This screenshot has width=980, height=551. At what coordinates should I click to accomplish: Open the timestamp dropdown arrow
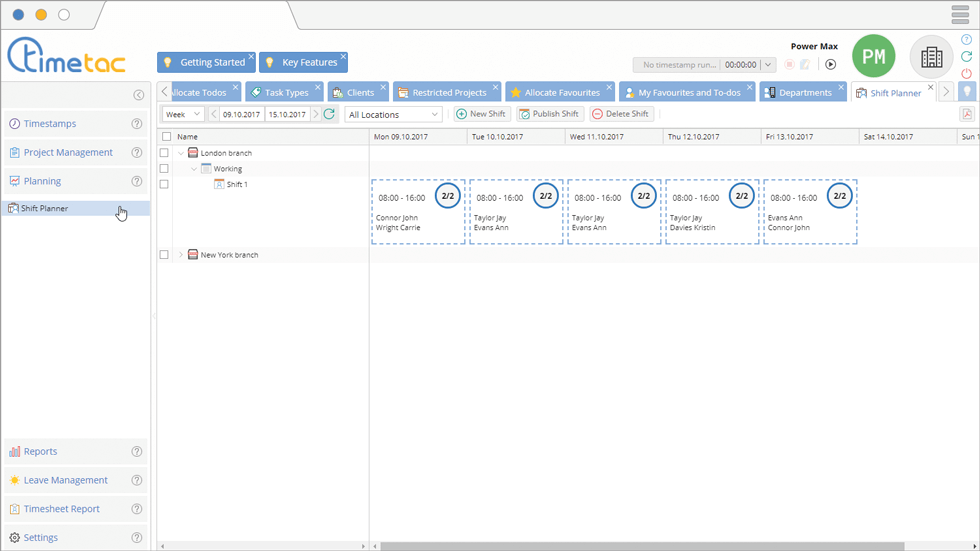click(768, 64)
